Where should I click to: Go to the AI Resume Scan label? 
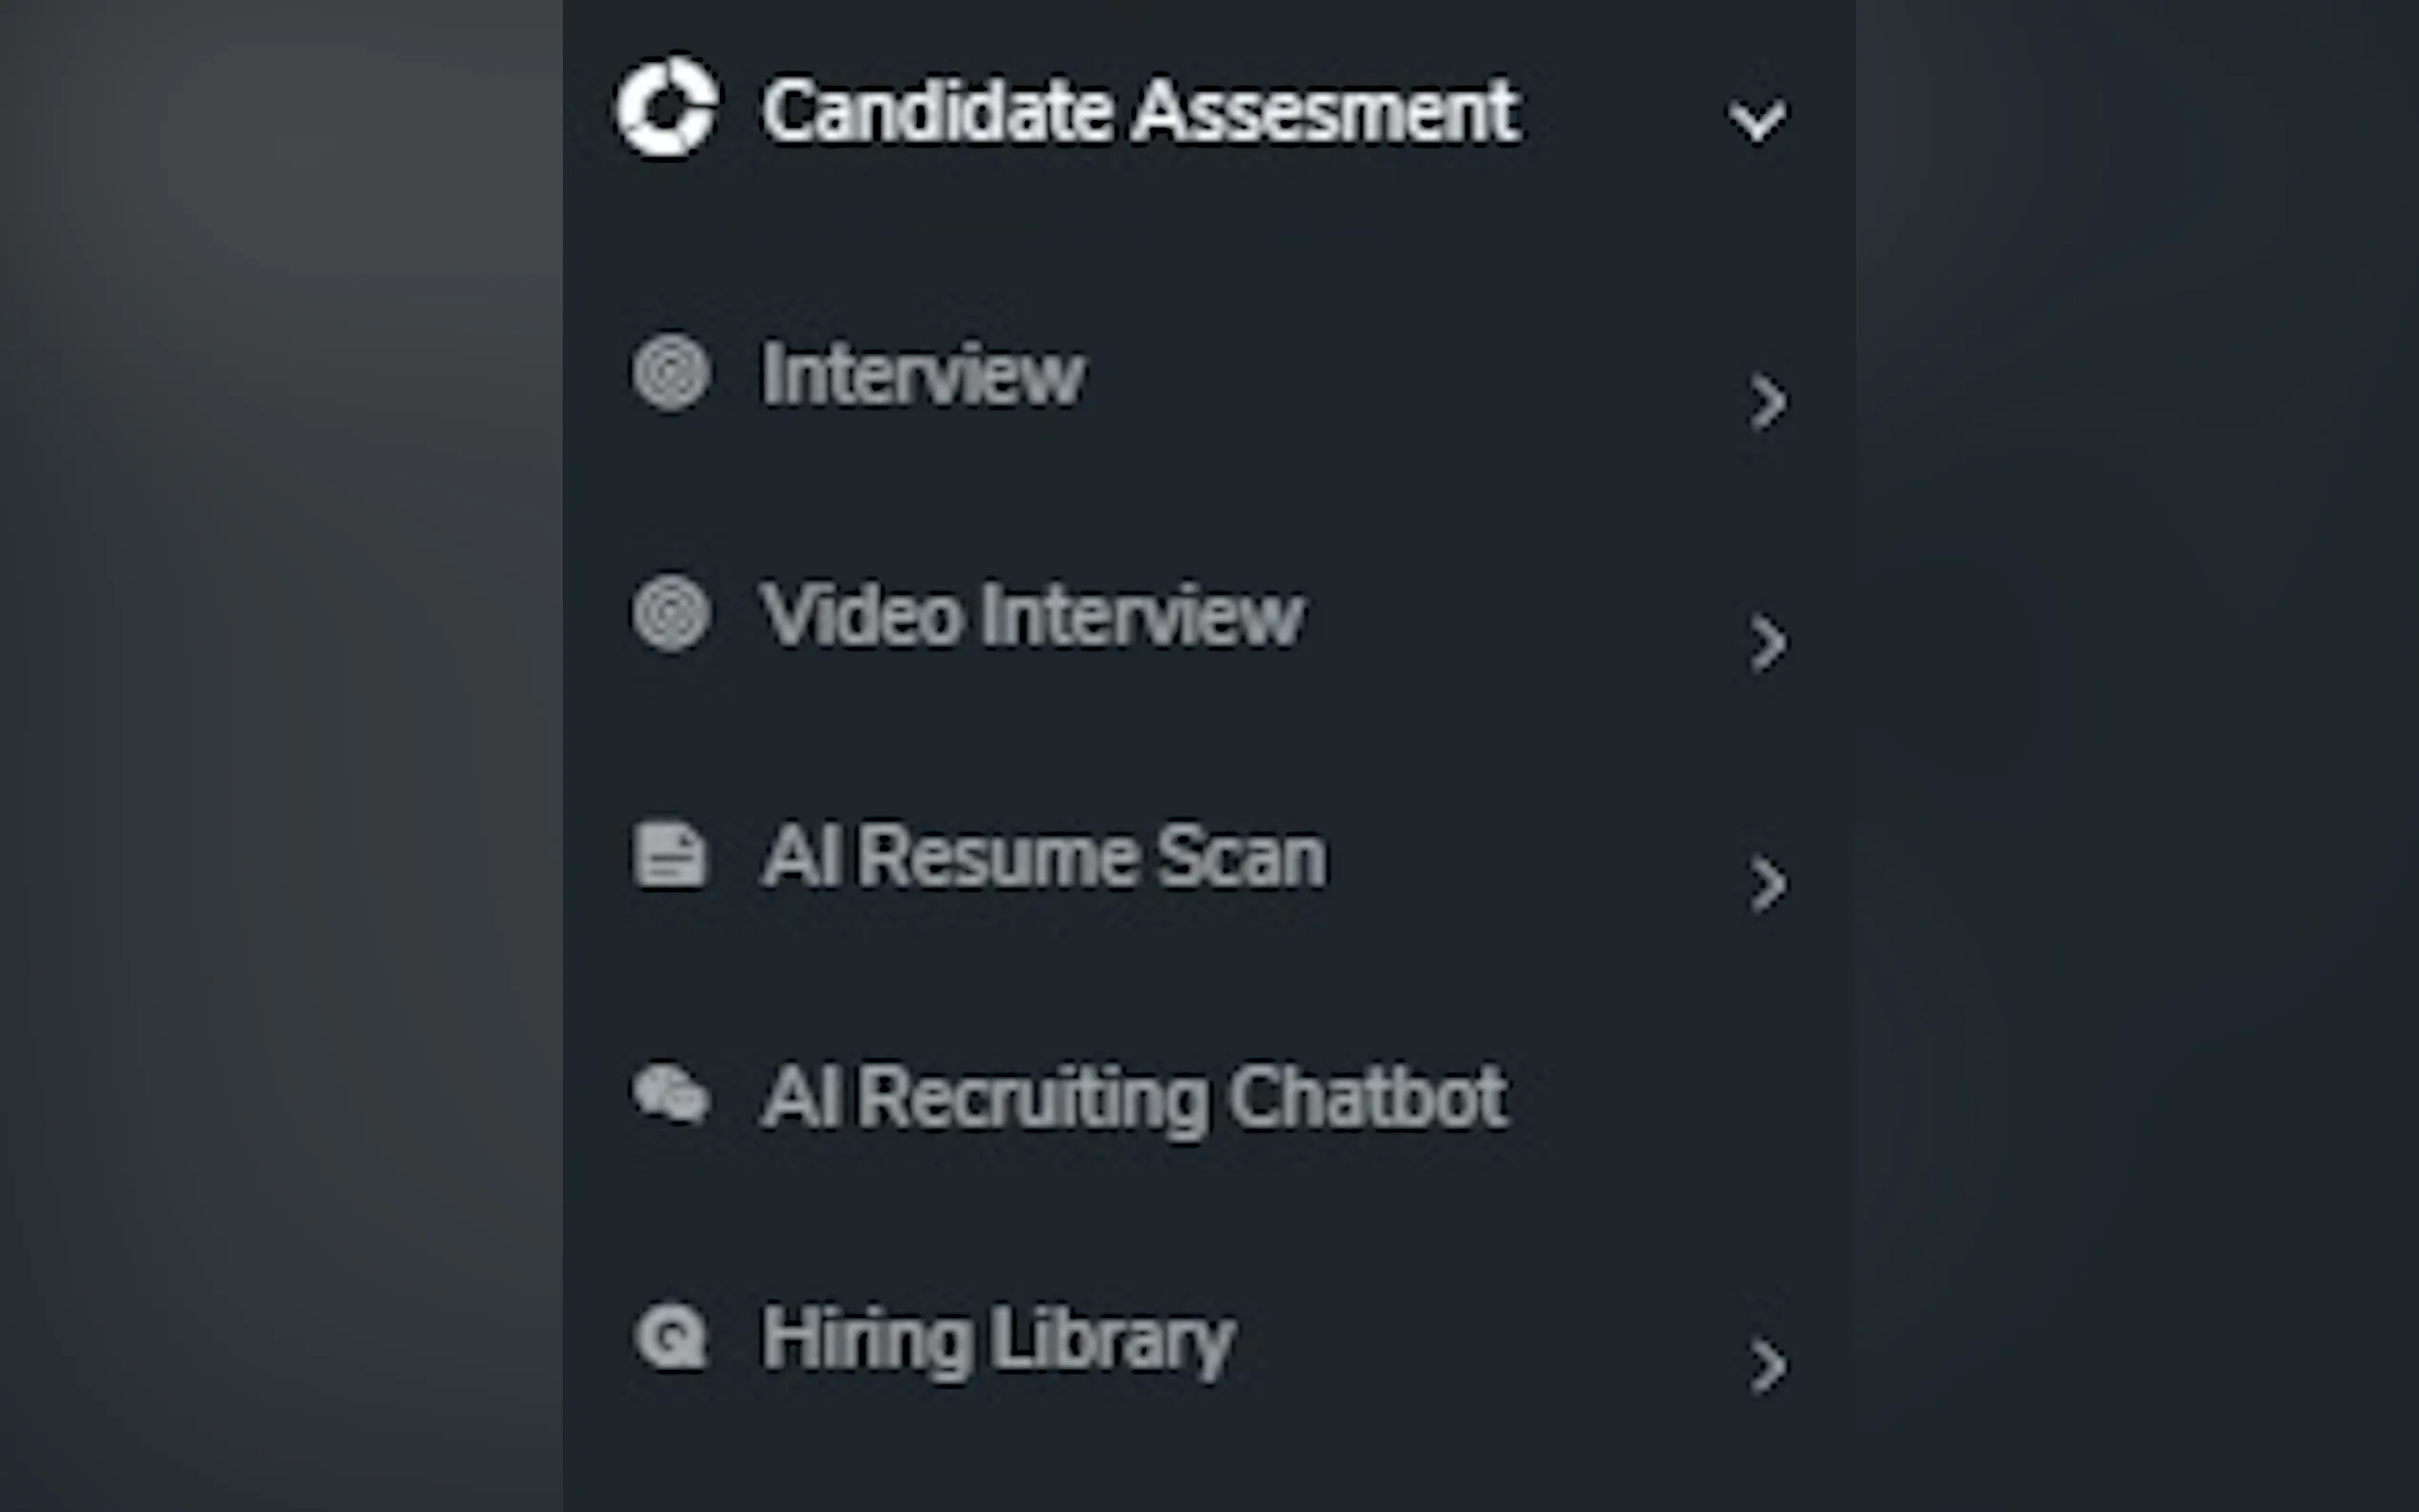(x=1044, y=857)
